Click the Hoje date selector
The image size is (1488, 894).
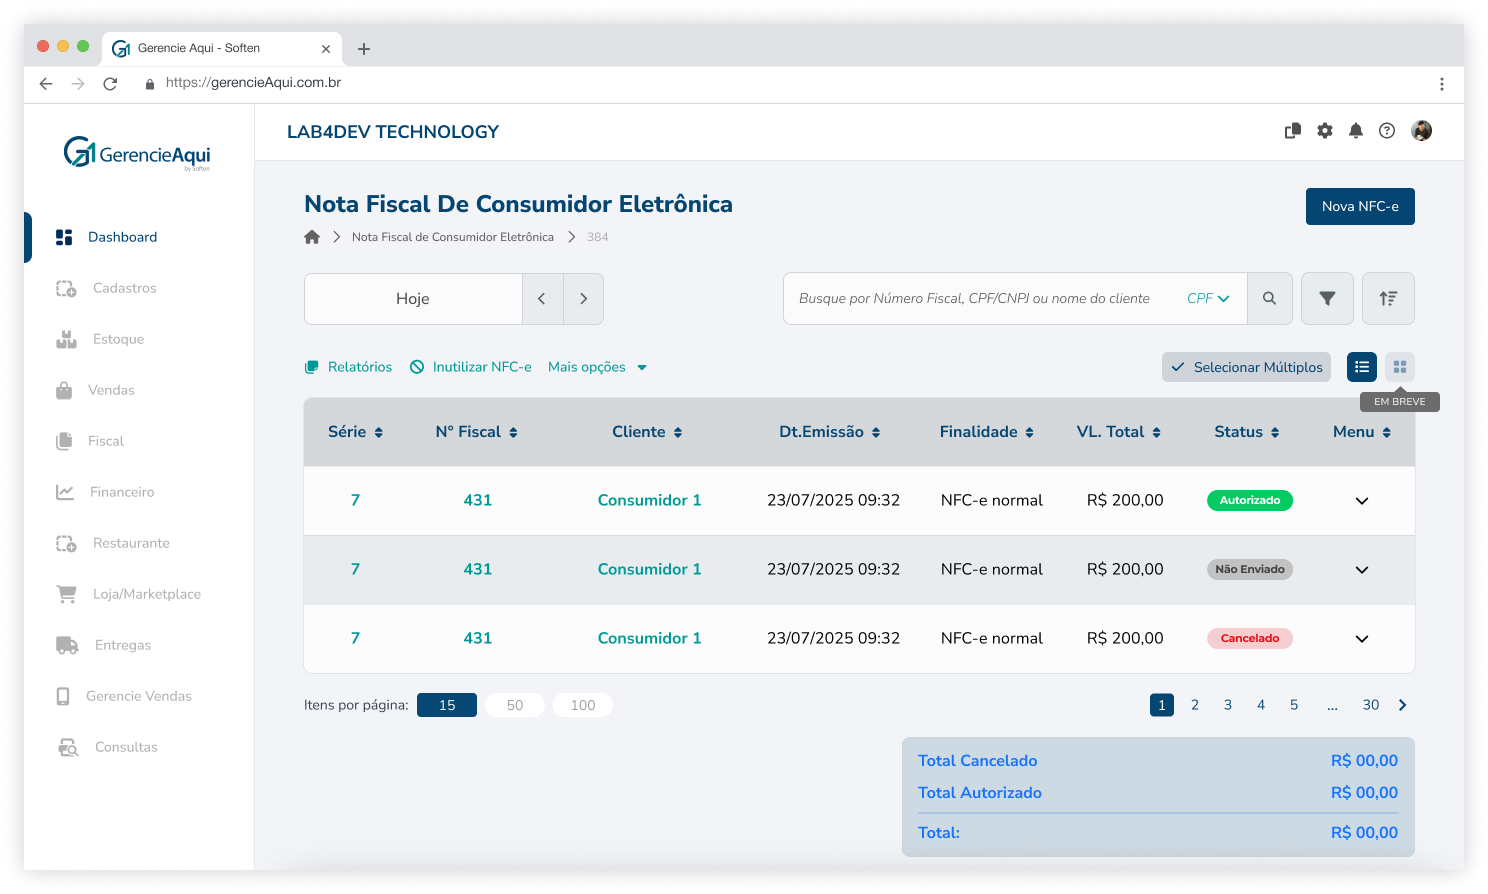tap(413, 299)
